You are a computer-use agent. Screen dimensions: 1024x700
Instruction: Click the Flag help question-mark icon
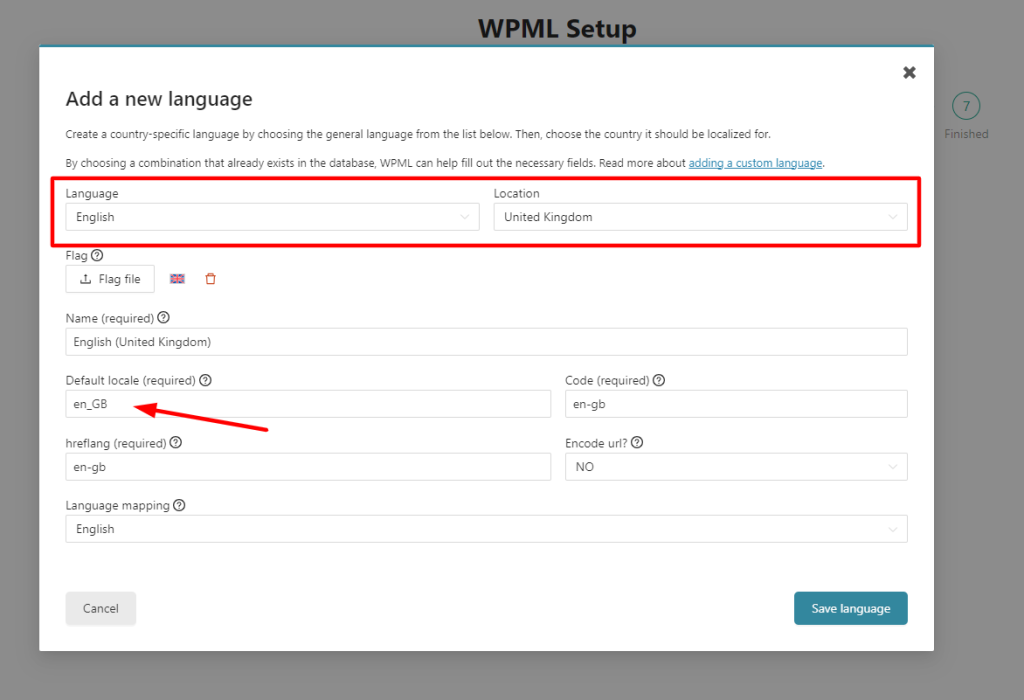pyautogui.click(x=97, y=255)
